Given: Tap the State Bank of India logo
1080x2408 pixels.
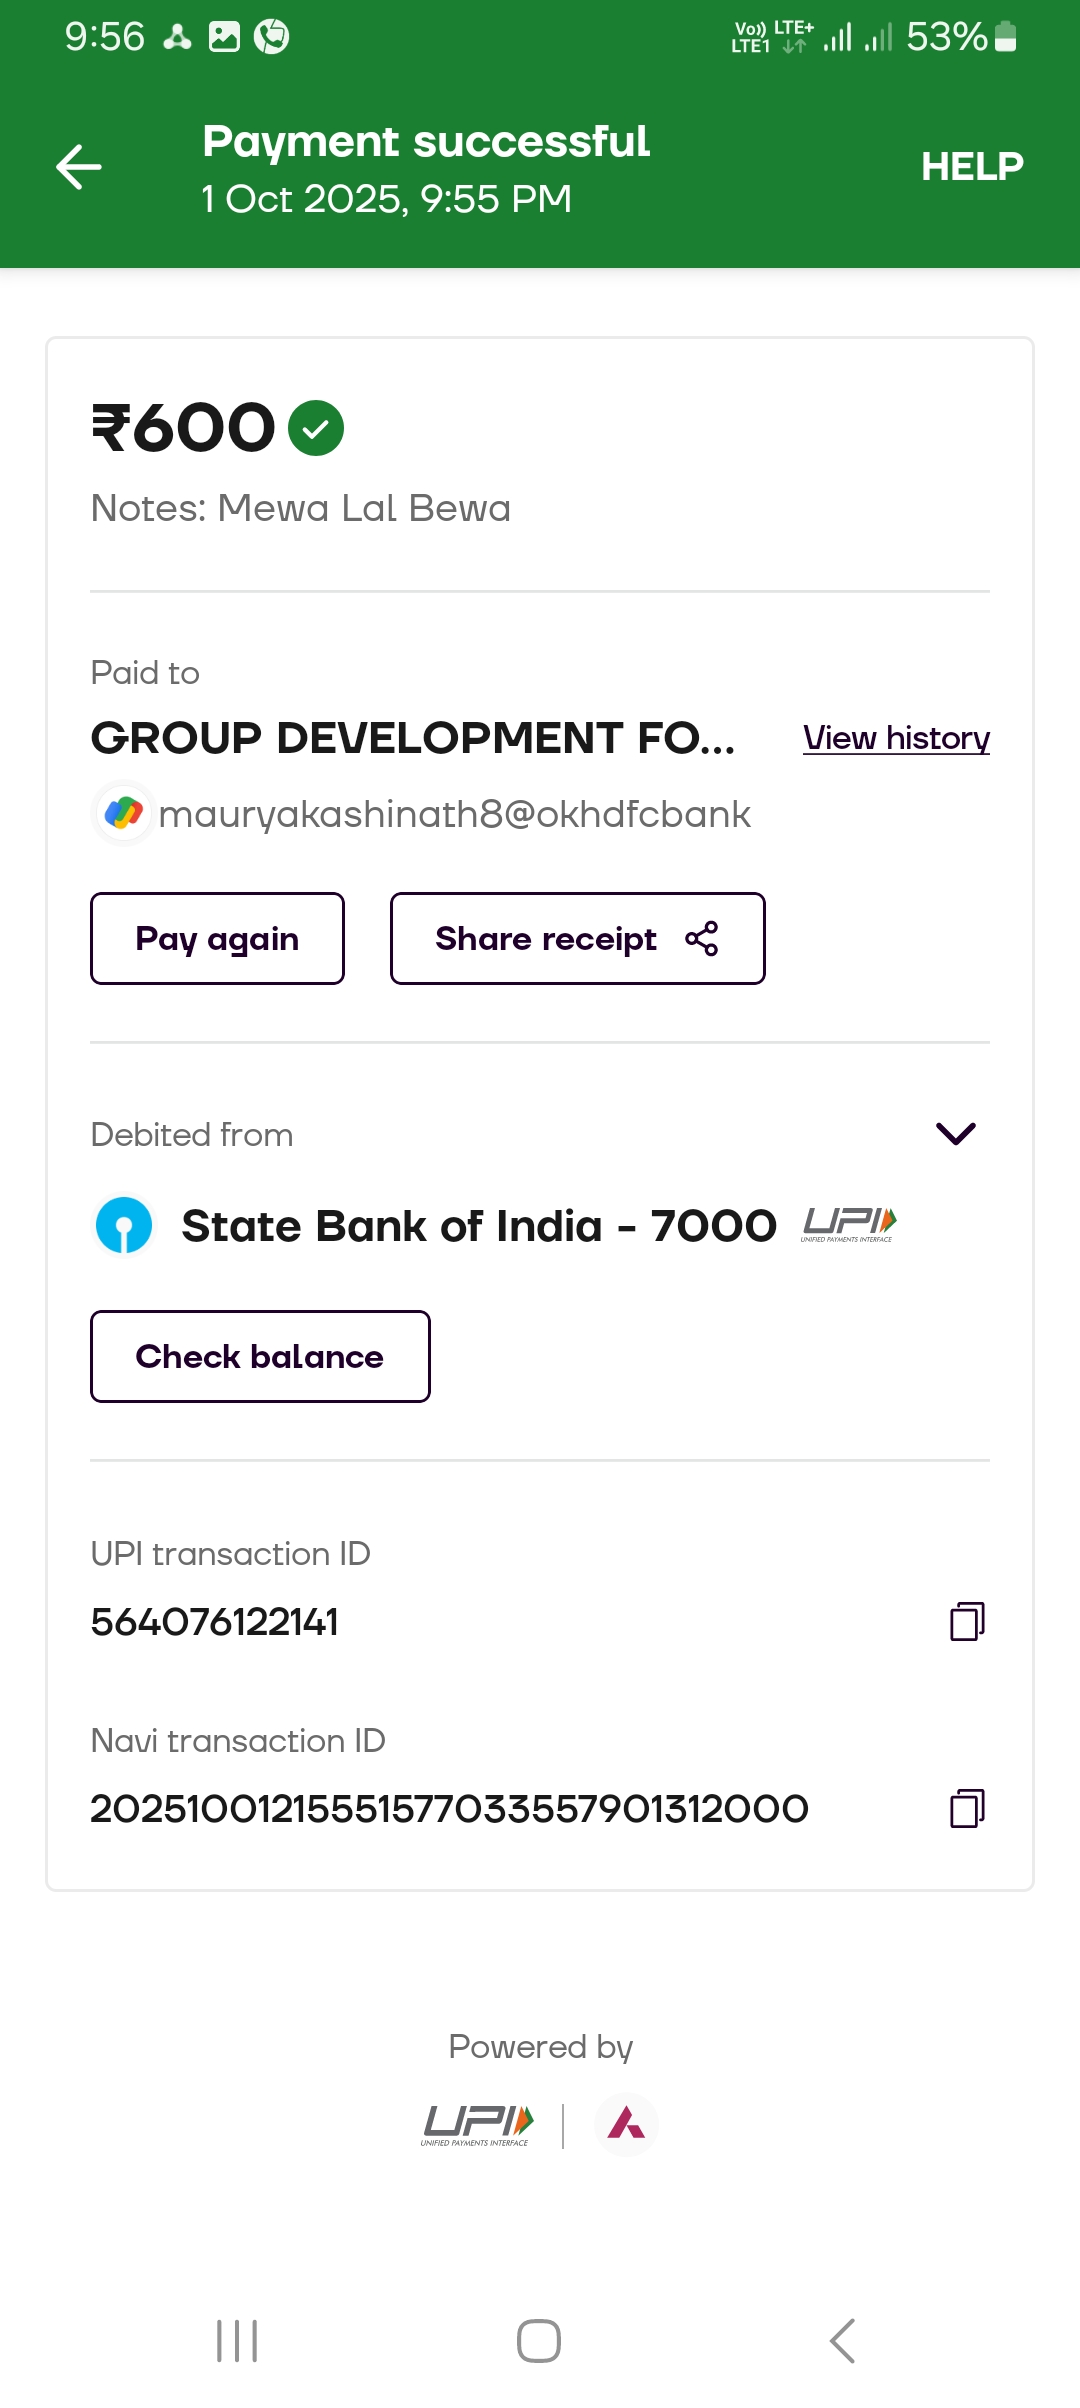Looking at the screenshot, I should coord(124,1226).
